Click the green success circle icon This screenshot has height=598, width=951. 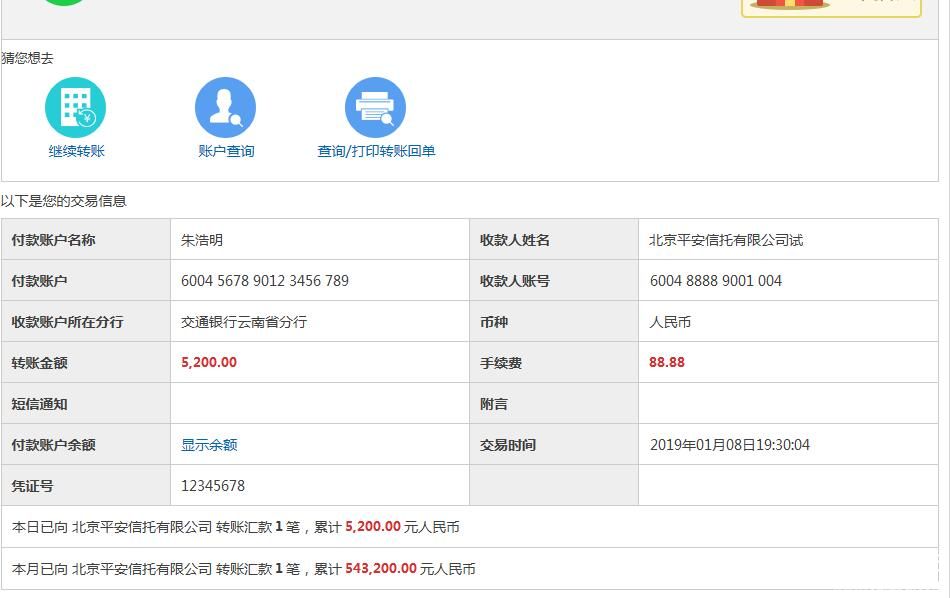coord(62,2)
